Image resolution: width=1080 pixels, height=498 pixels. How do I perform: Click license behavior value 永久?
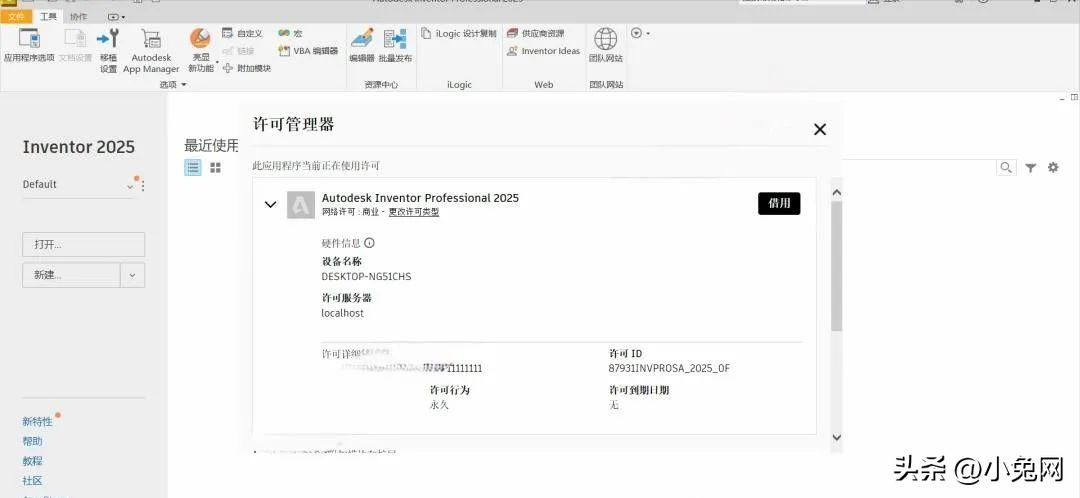pos(439,405)
